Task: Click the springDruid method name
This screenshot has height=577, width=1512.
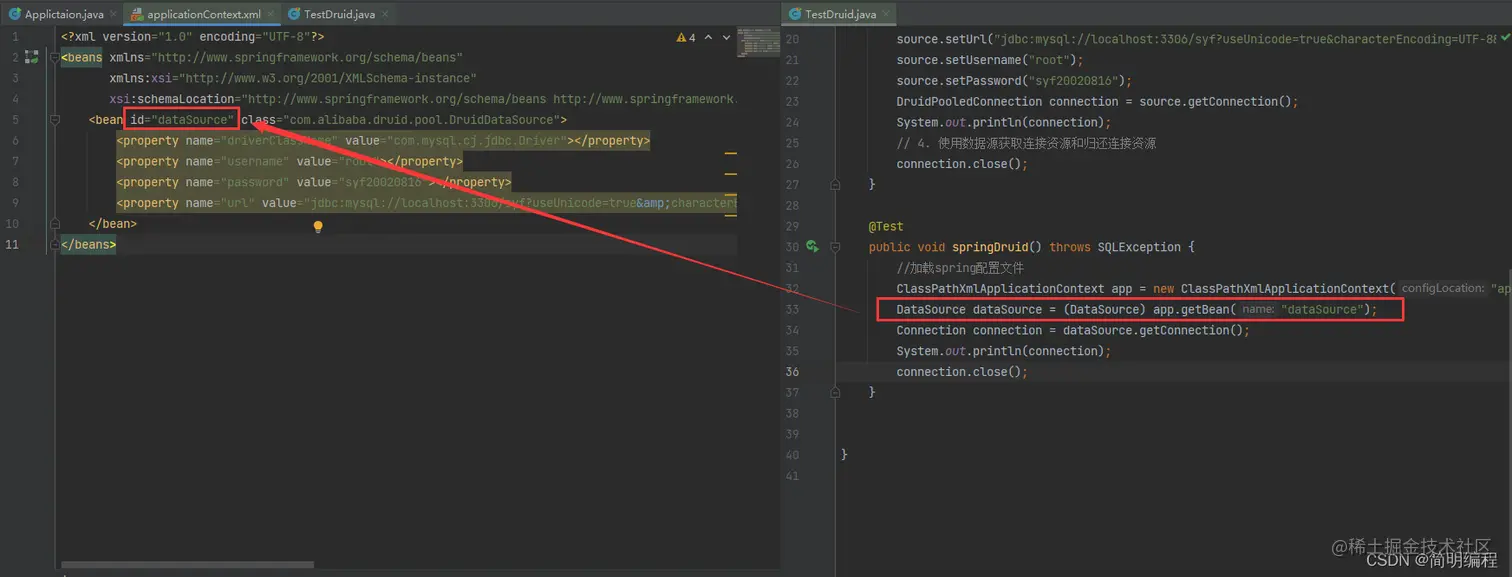Action: point(990,247)
